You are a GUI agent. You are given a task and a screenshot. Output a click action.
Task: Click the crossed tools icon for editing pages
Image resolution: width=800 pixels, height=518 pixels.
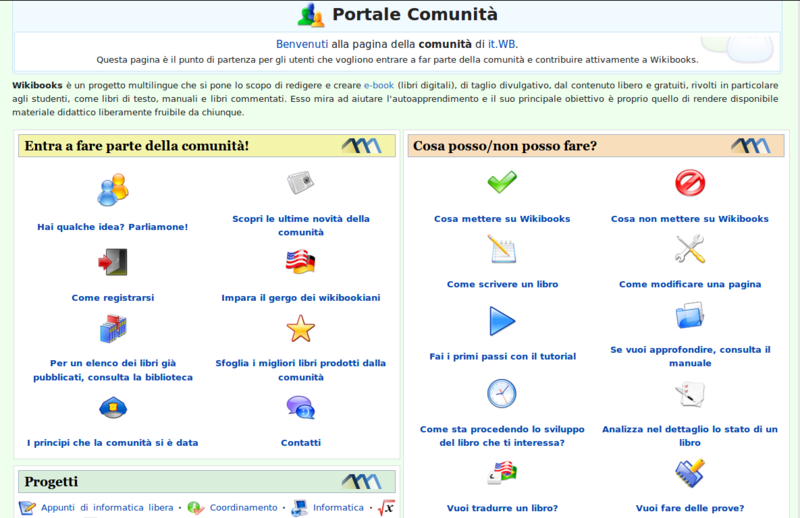pos(690,249)
